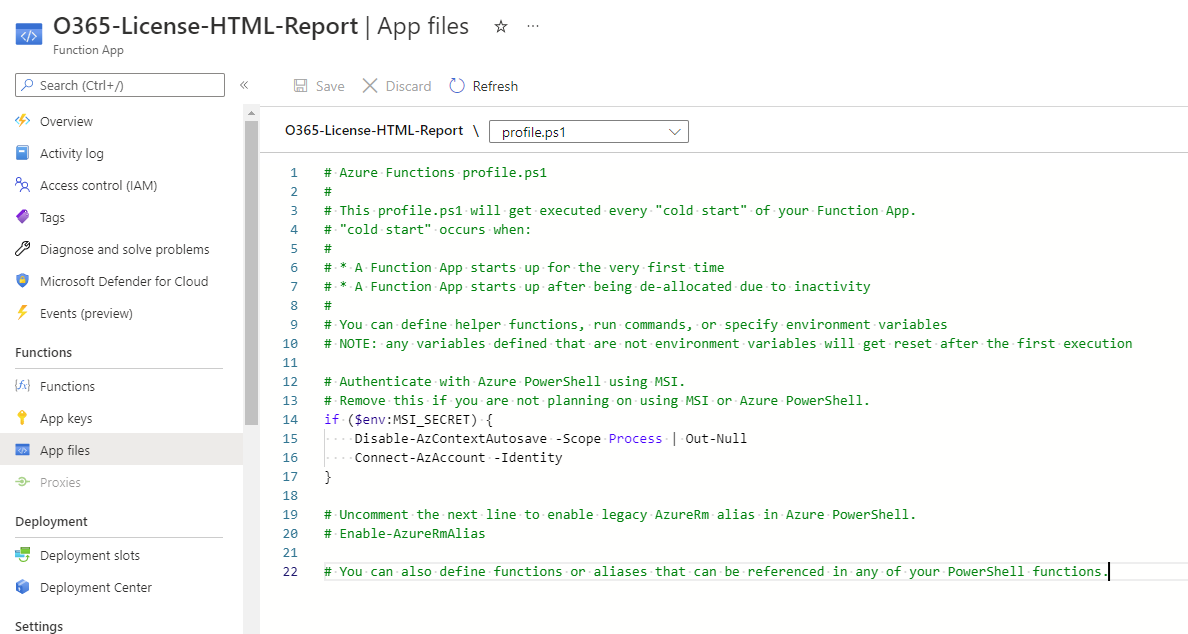Click the Refresh button label
The height and width of the screenshot is (634, 1188).
[496, 86]
